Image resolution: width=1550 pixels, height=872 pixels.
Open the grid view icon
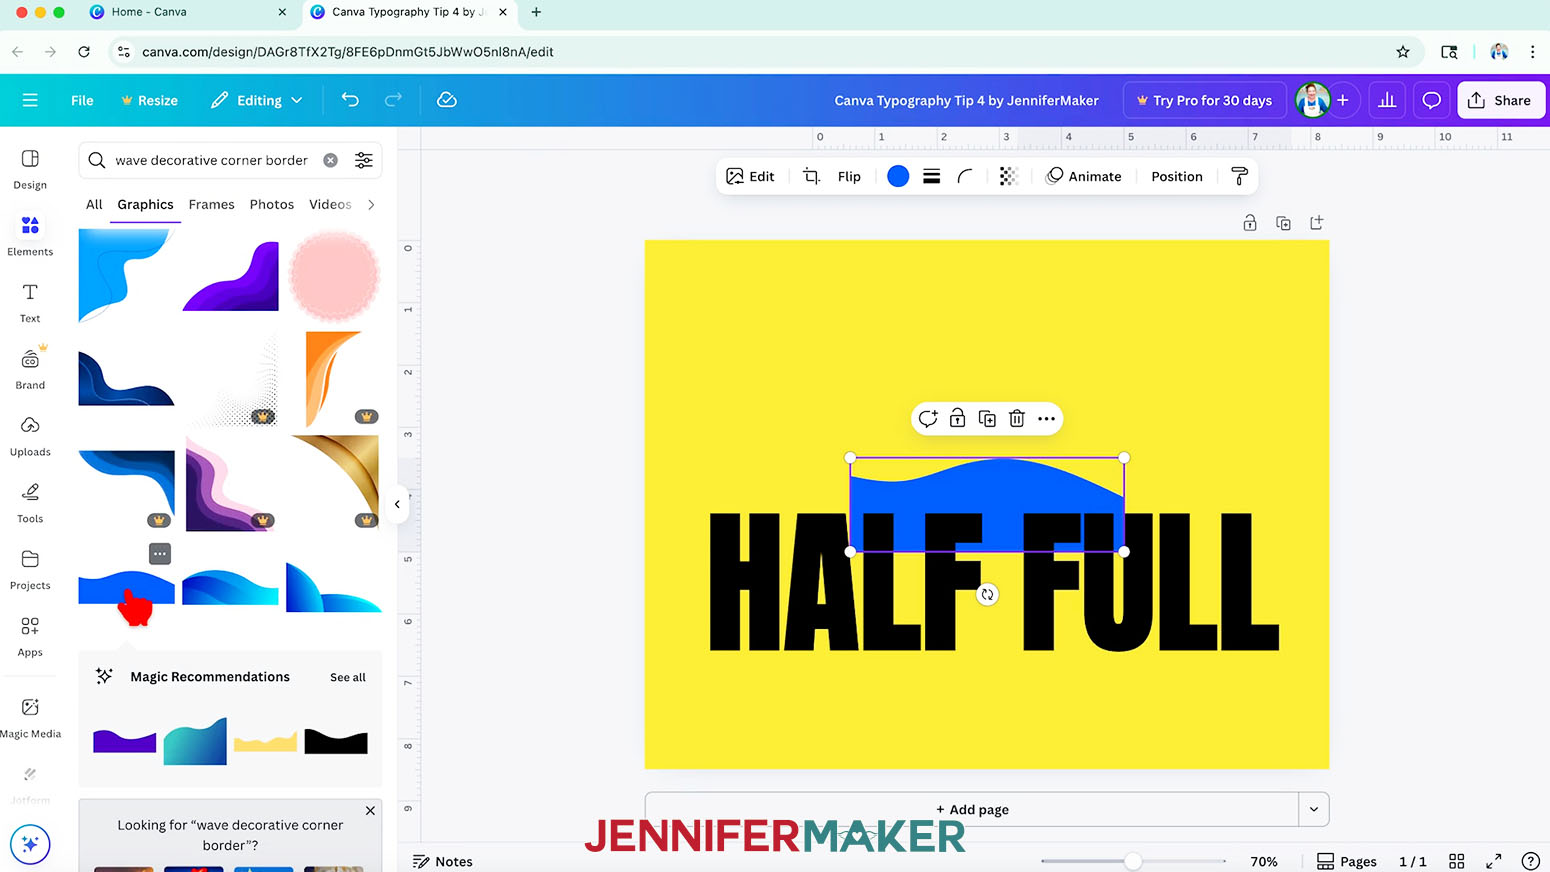(x=1457, y=861)
